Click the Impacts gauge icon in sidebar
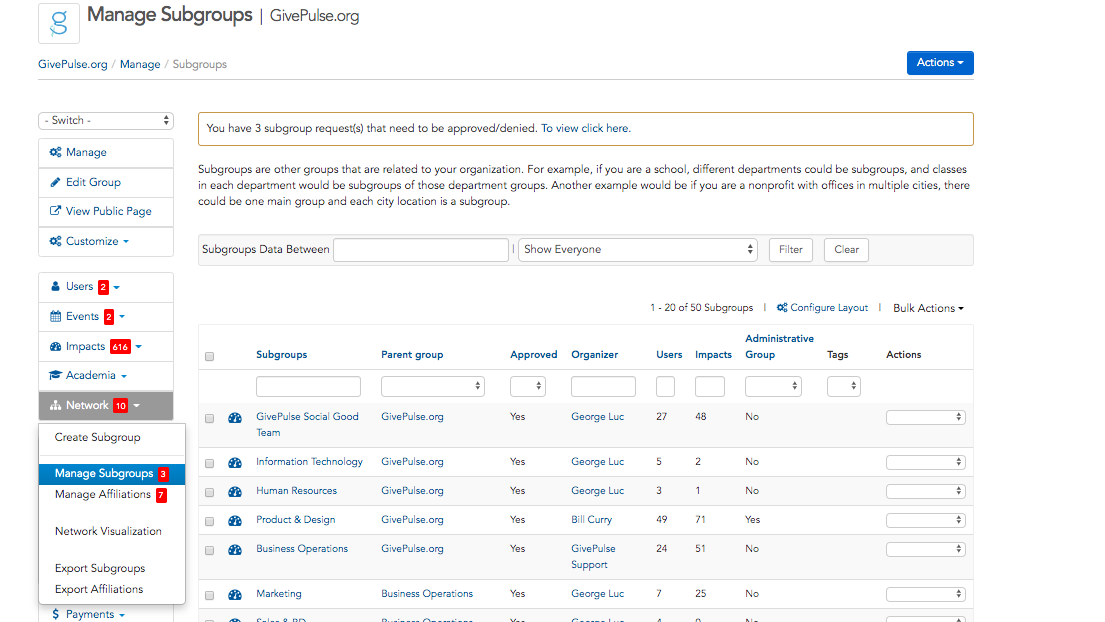Viewport: 1105px width, 622px height. point(56,347)
